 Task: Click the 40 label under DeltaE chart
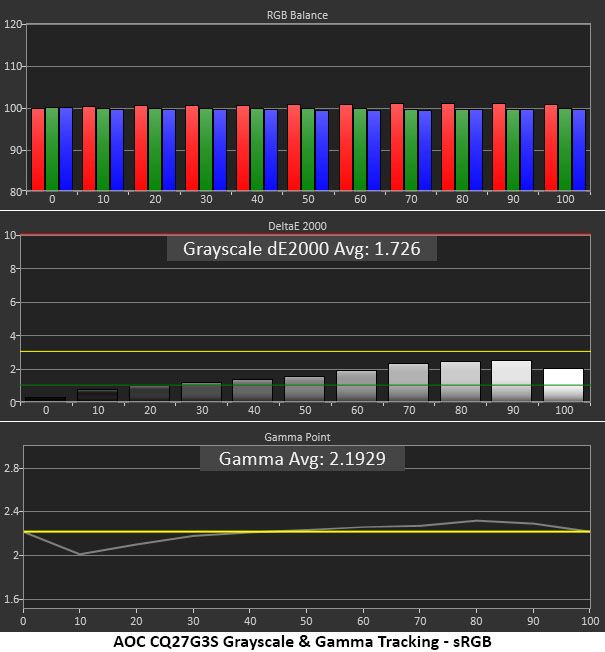254,410
